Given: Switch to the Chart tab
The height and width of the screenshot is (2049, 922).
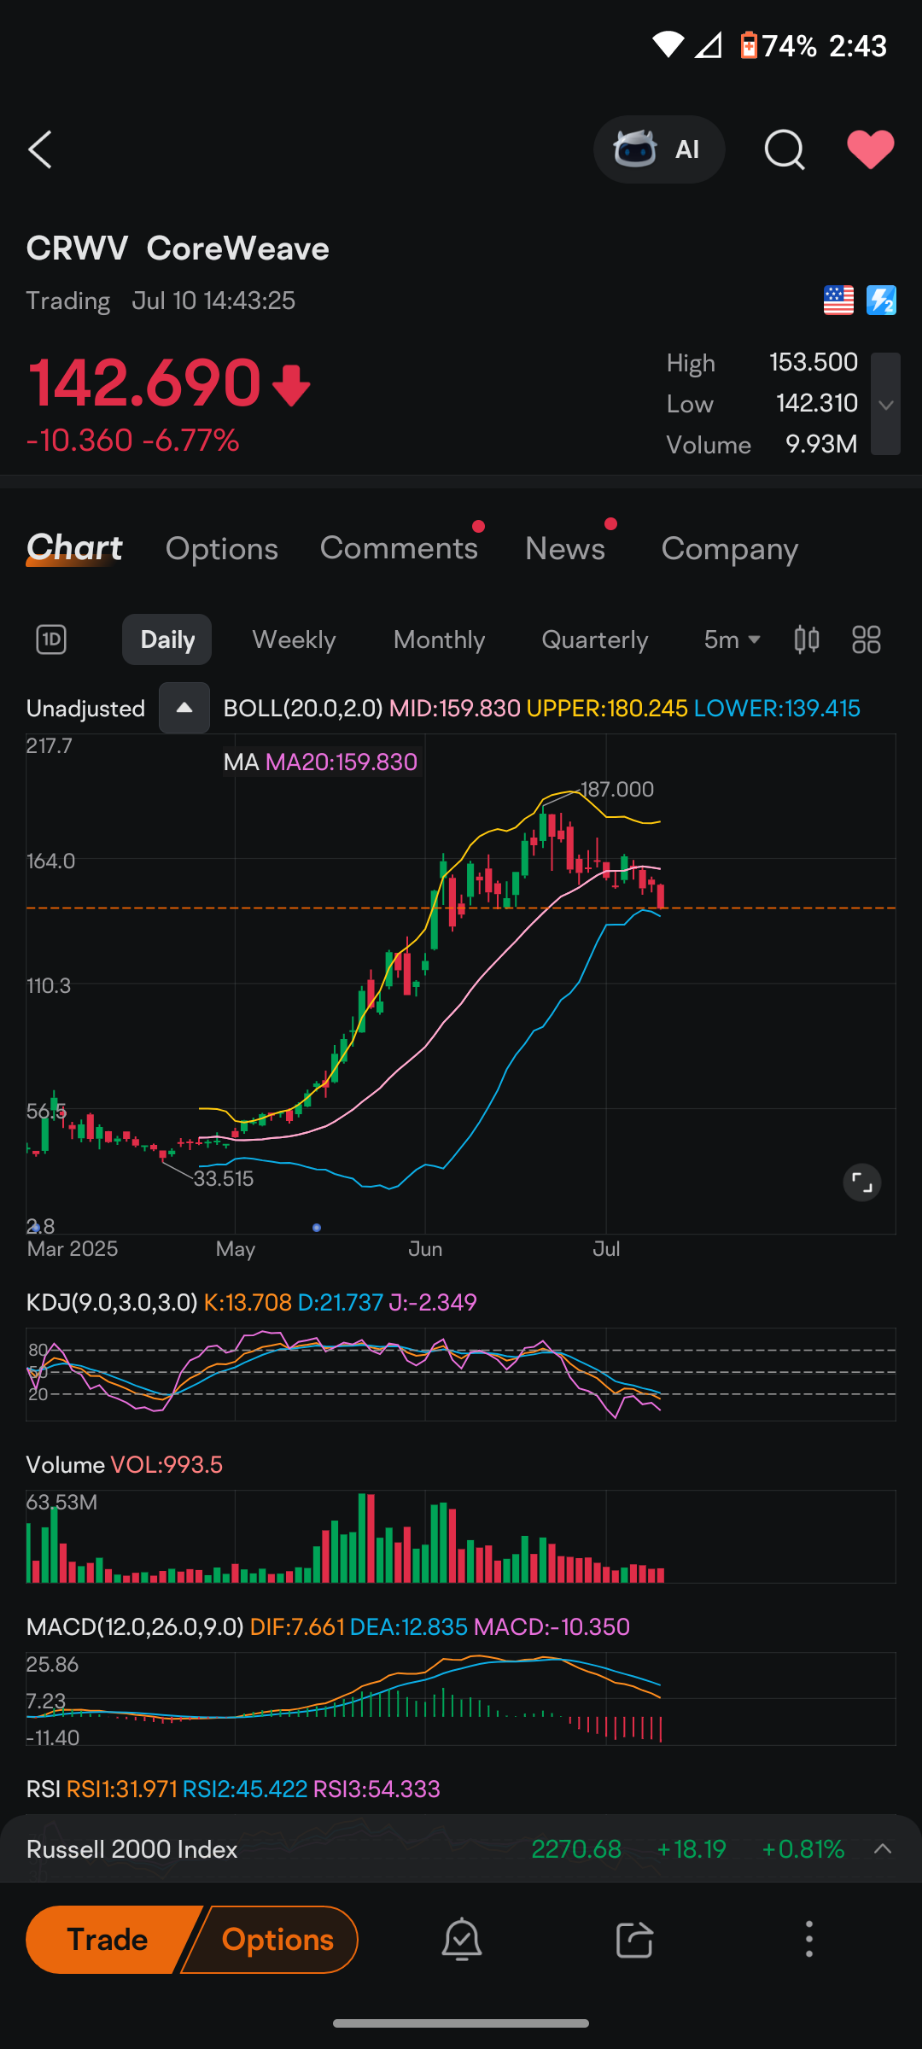Looking at the screenshot, I should coord(74,548).
